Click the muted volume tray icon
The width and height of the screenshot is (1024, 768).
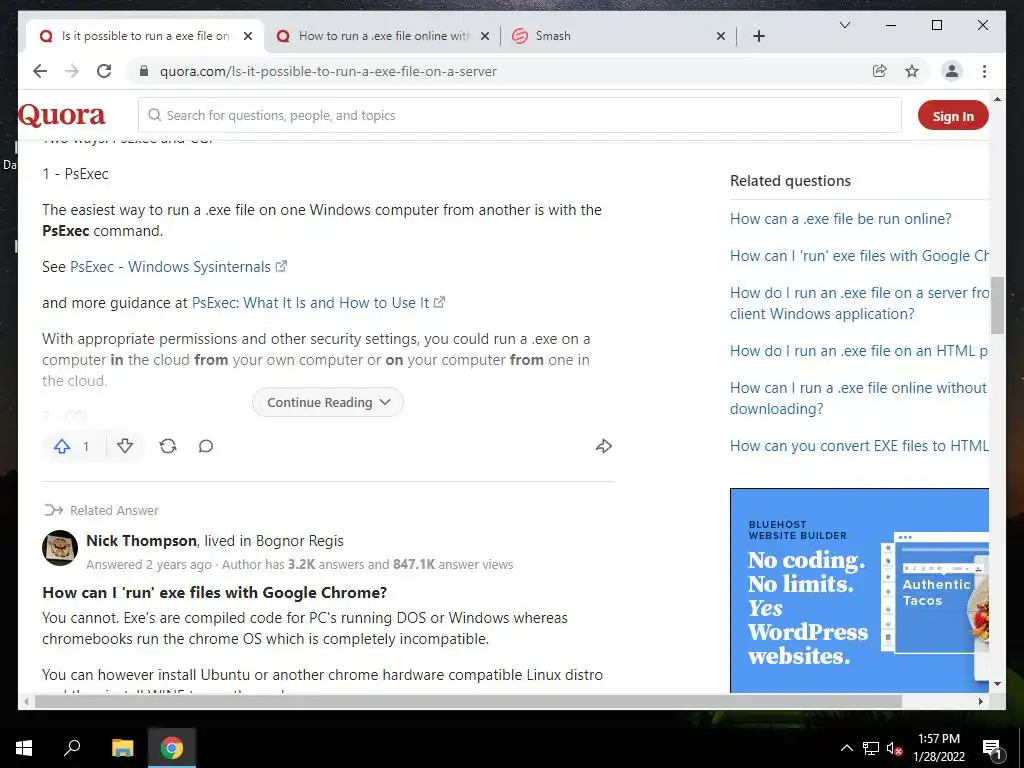[894, 748]
